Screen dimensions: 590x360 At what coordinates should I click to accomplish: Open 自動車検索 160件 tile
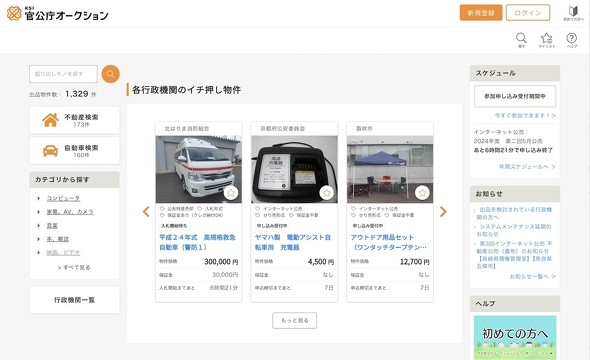[75, 150]
